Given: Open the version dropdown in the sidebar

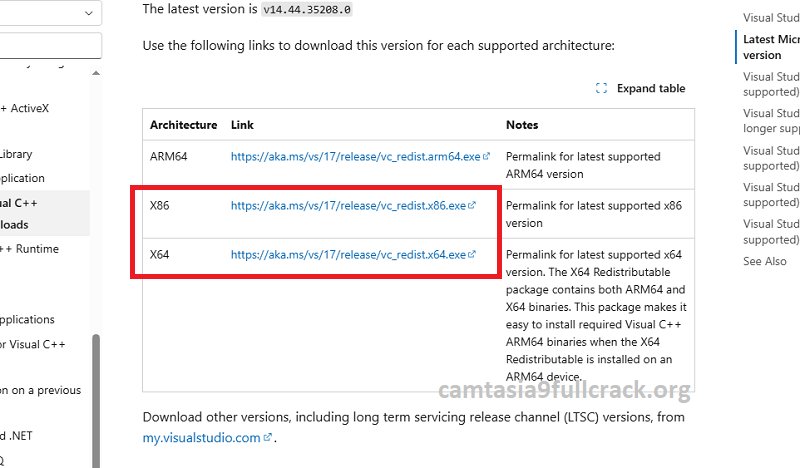Looking at the screenshot, I should (x=50, y=12).
